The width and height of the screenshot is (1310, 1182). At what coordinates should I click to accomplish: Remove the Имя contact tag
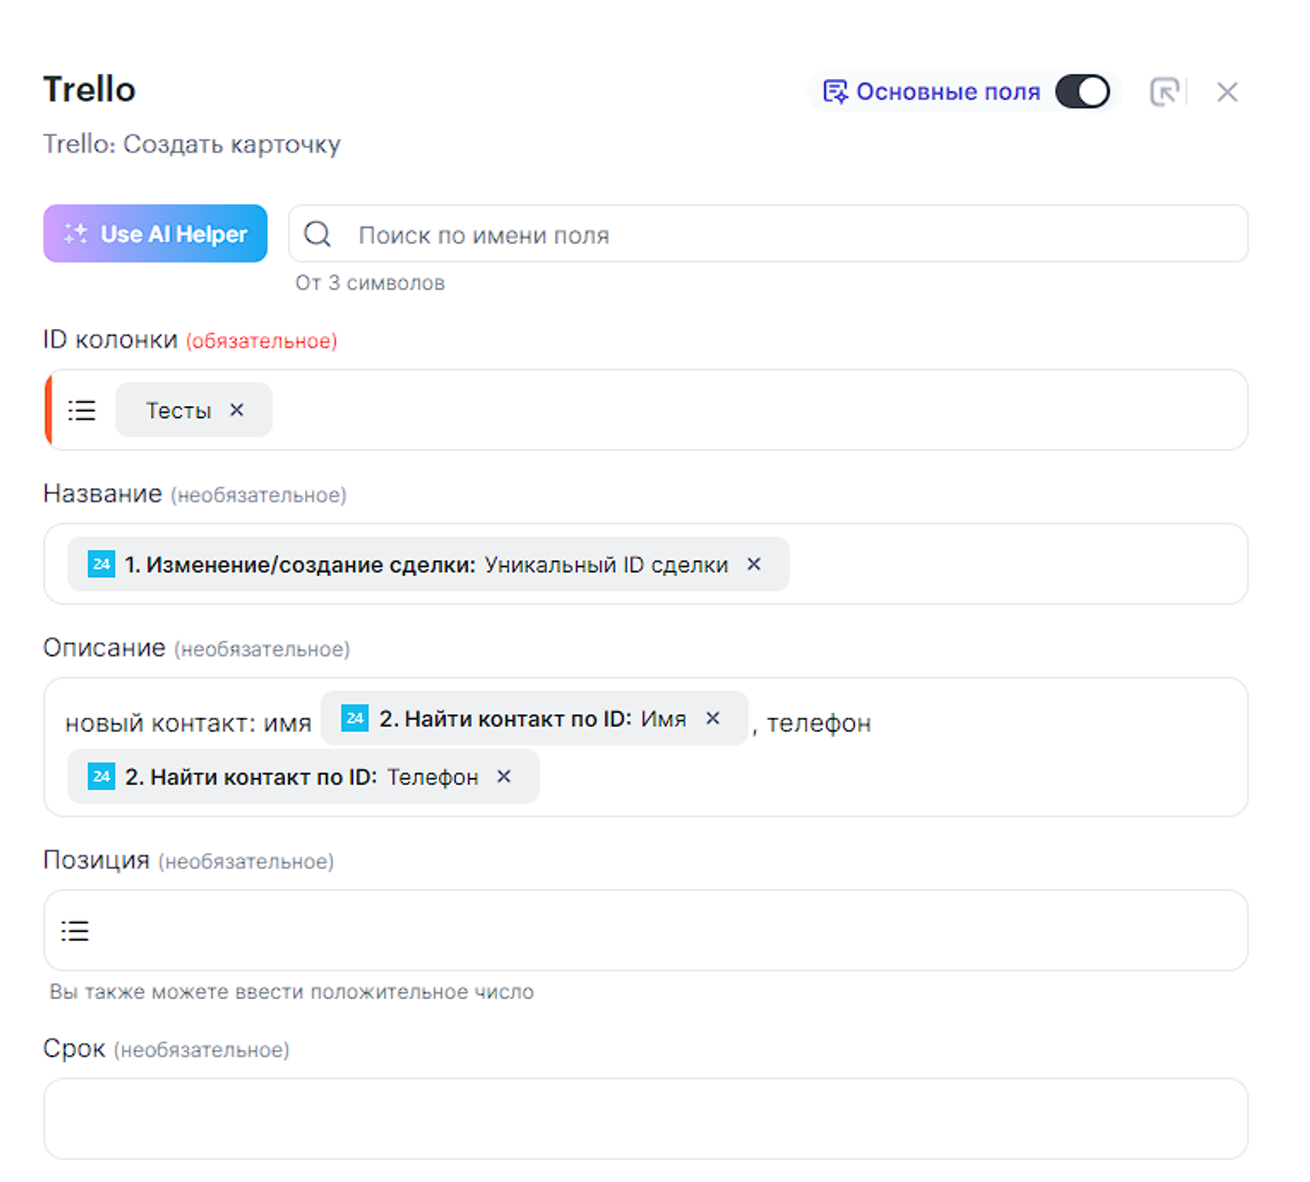pos(713,718)
